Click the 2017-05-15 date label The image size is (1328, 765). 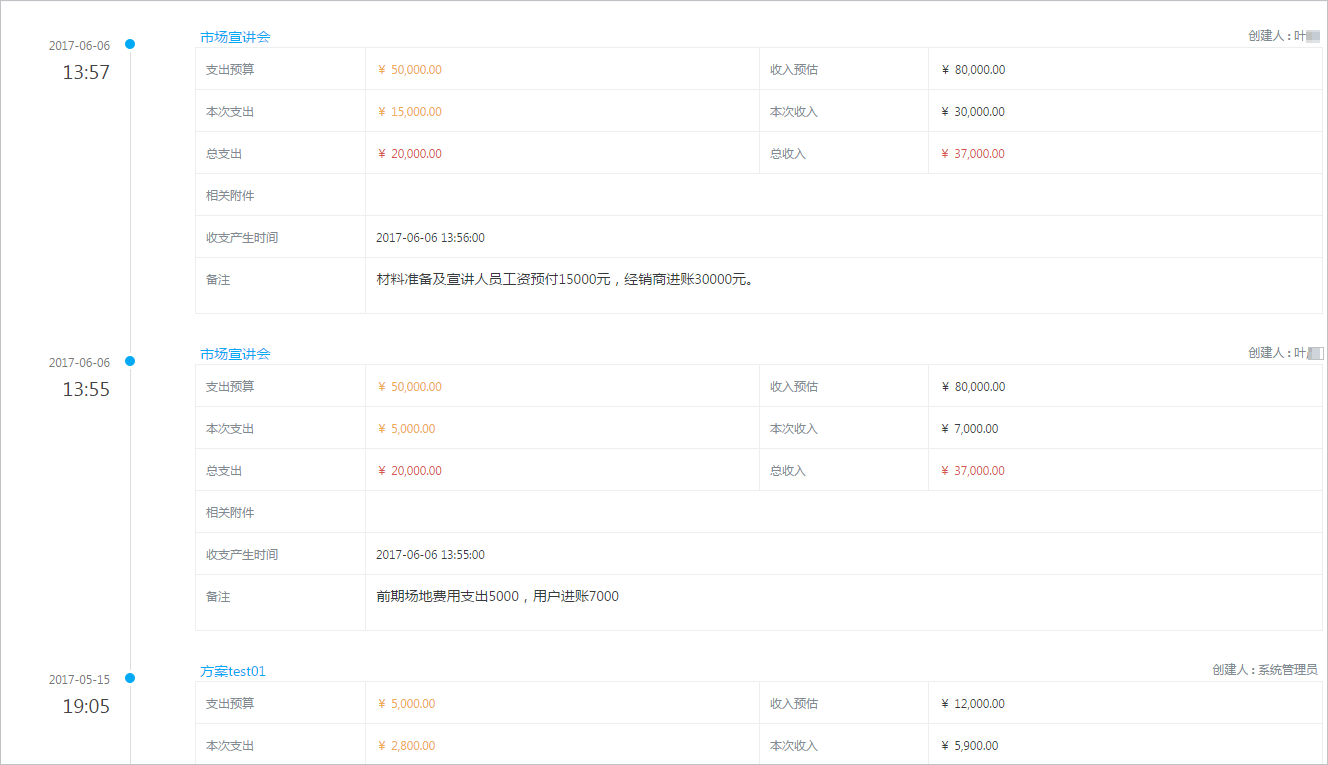coord(80,680)
